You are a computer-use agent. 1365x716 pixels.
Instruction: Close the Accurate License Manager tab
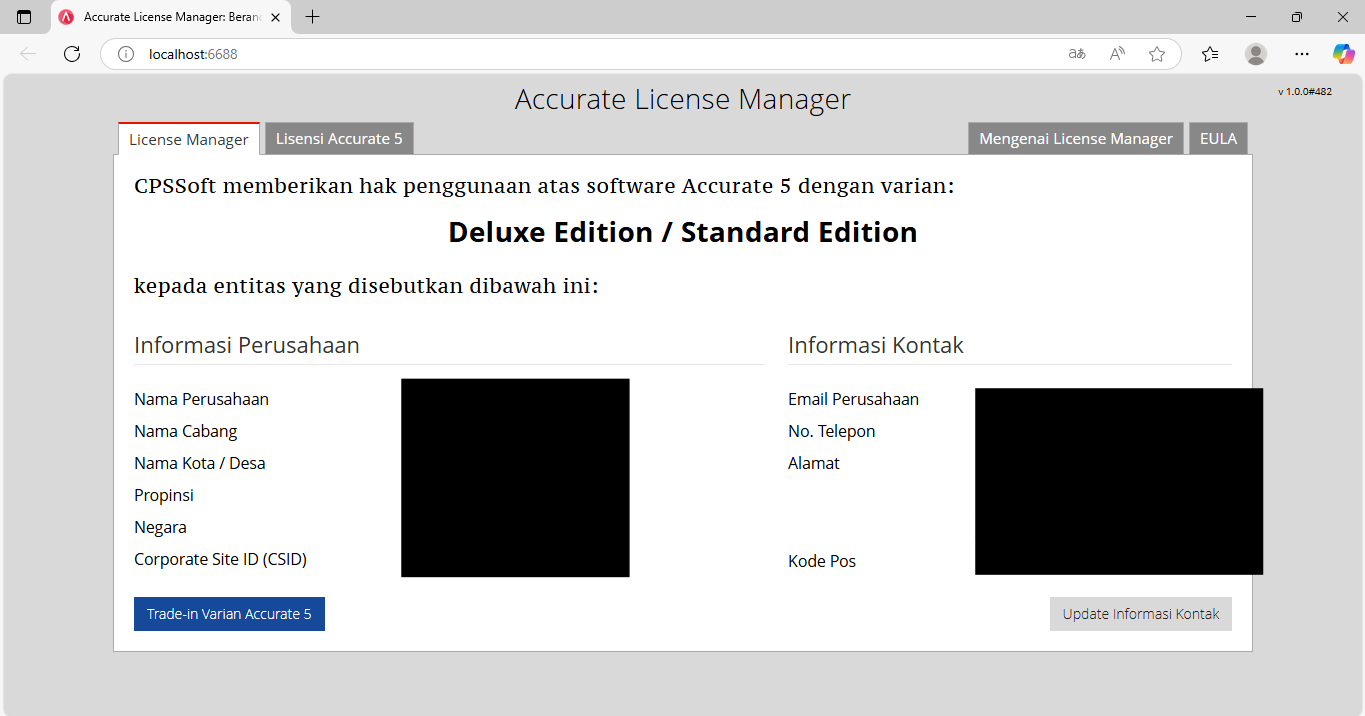point(276,17)
